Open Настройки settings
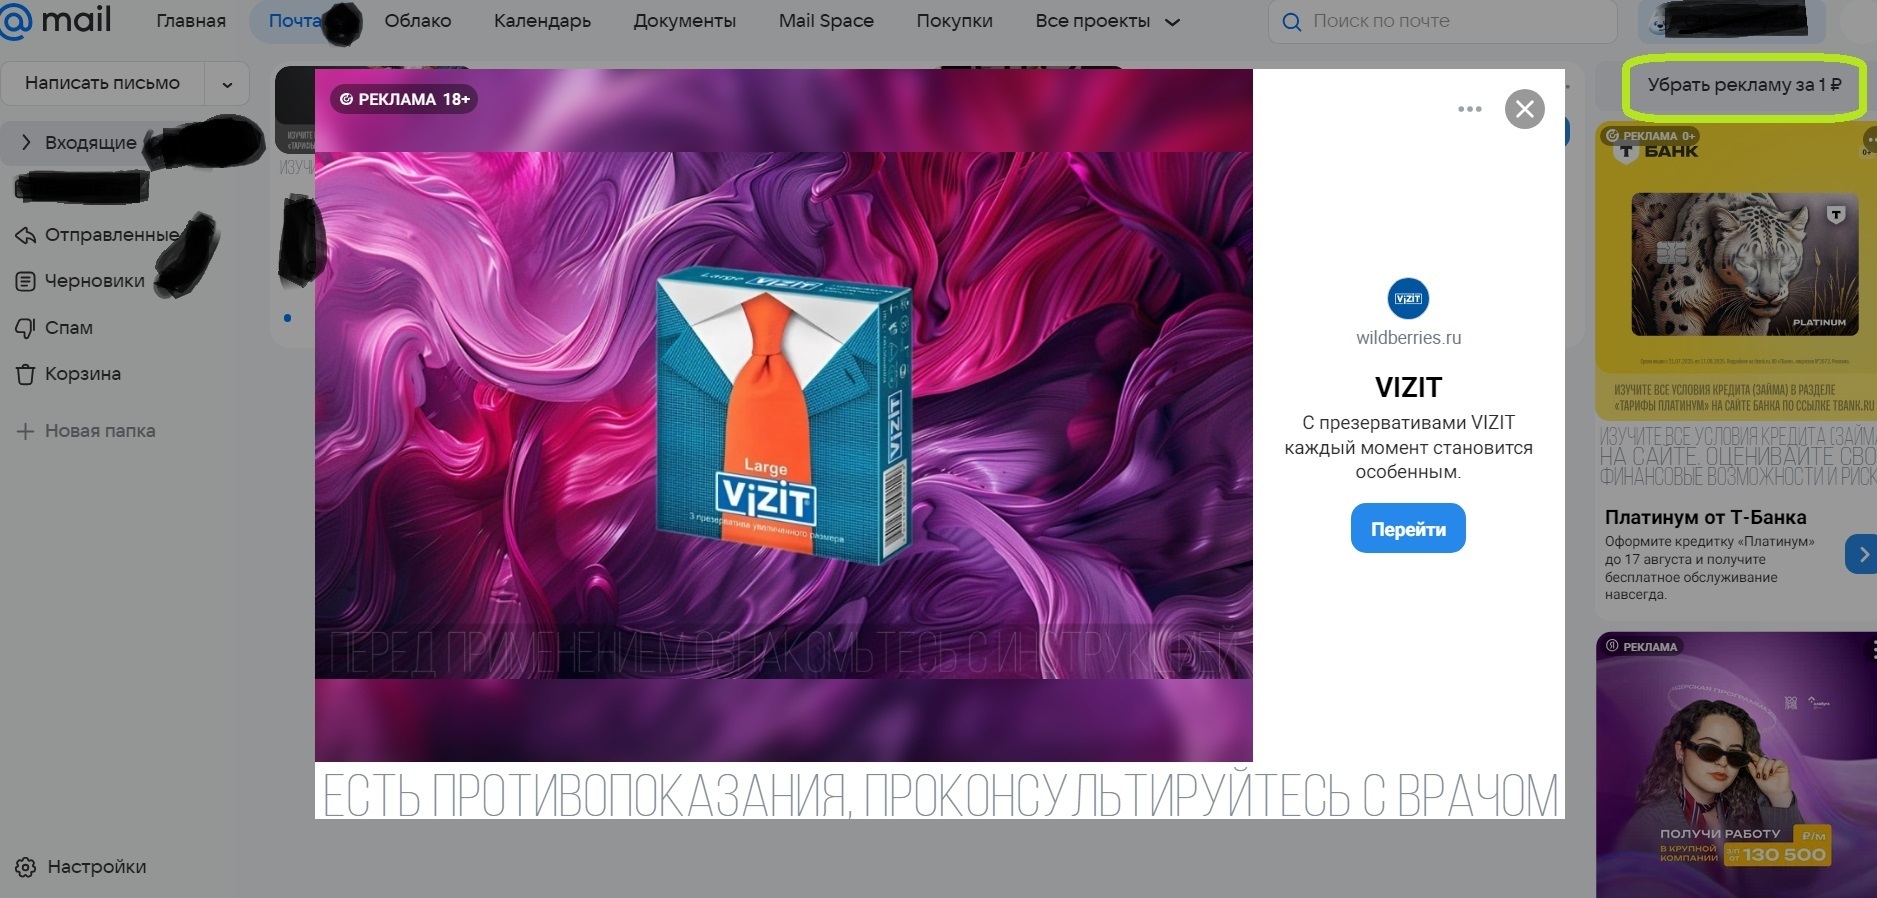This screenshot has width=1877, height=898. tap(97, 867)
